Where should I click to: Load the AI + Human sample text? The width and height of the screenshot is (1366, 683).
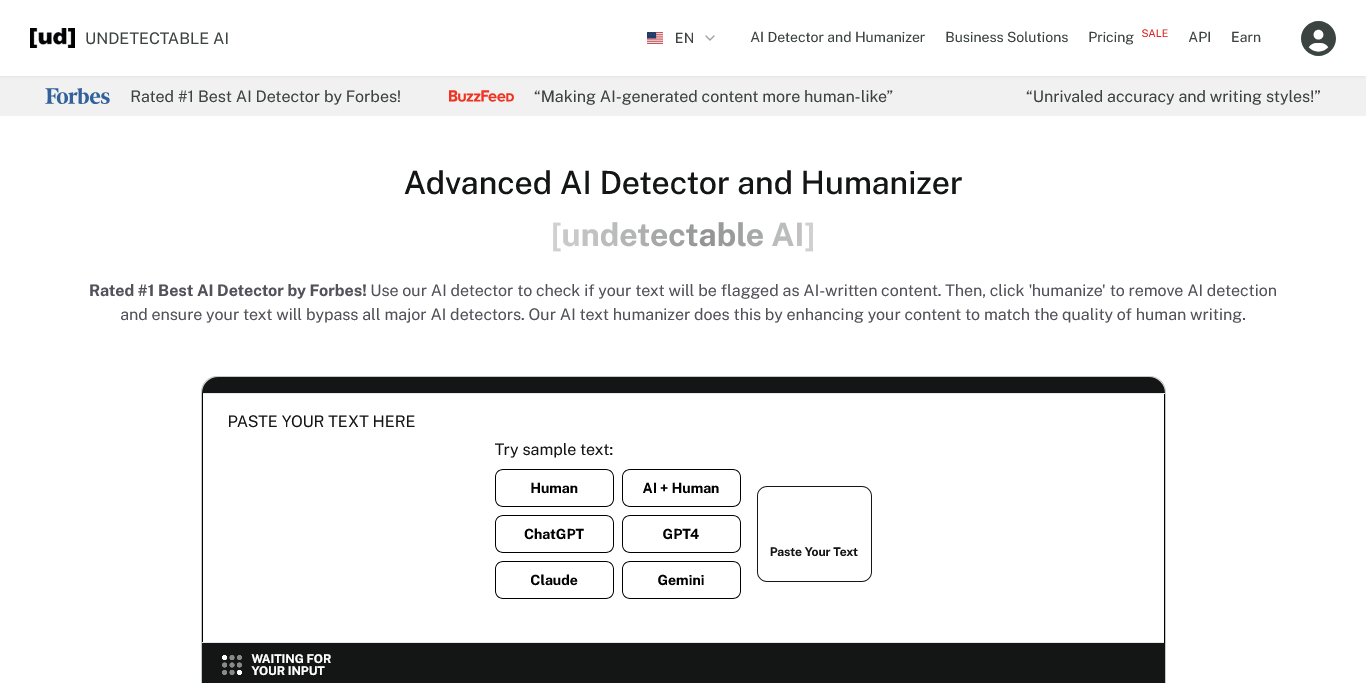681,488
